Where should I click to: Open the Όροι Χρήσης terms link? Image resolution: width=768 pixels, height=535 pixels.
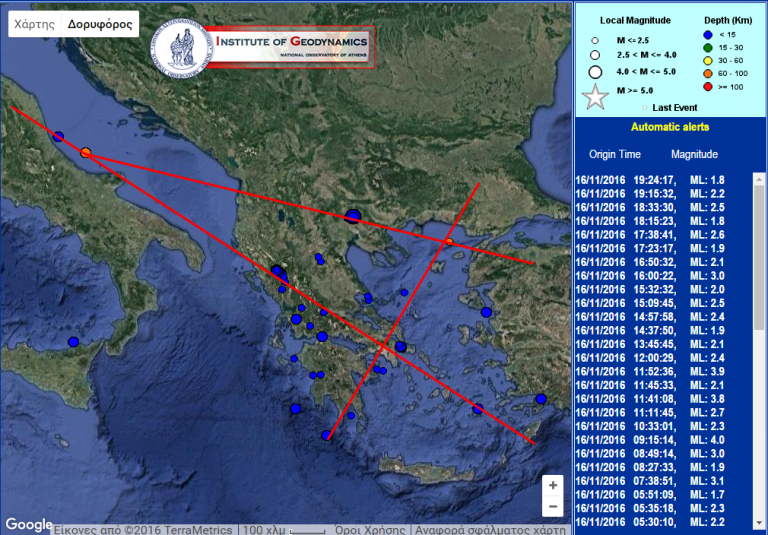coord(370,530)
